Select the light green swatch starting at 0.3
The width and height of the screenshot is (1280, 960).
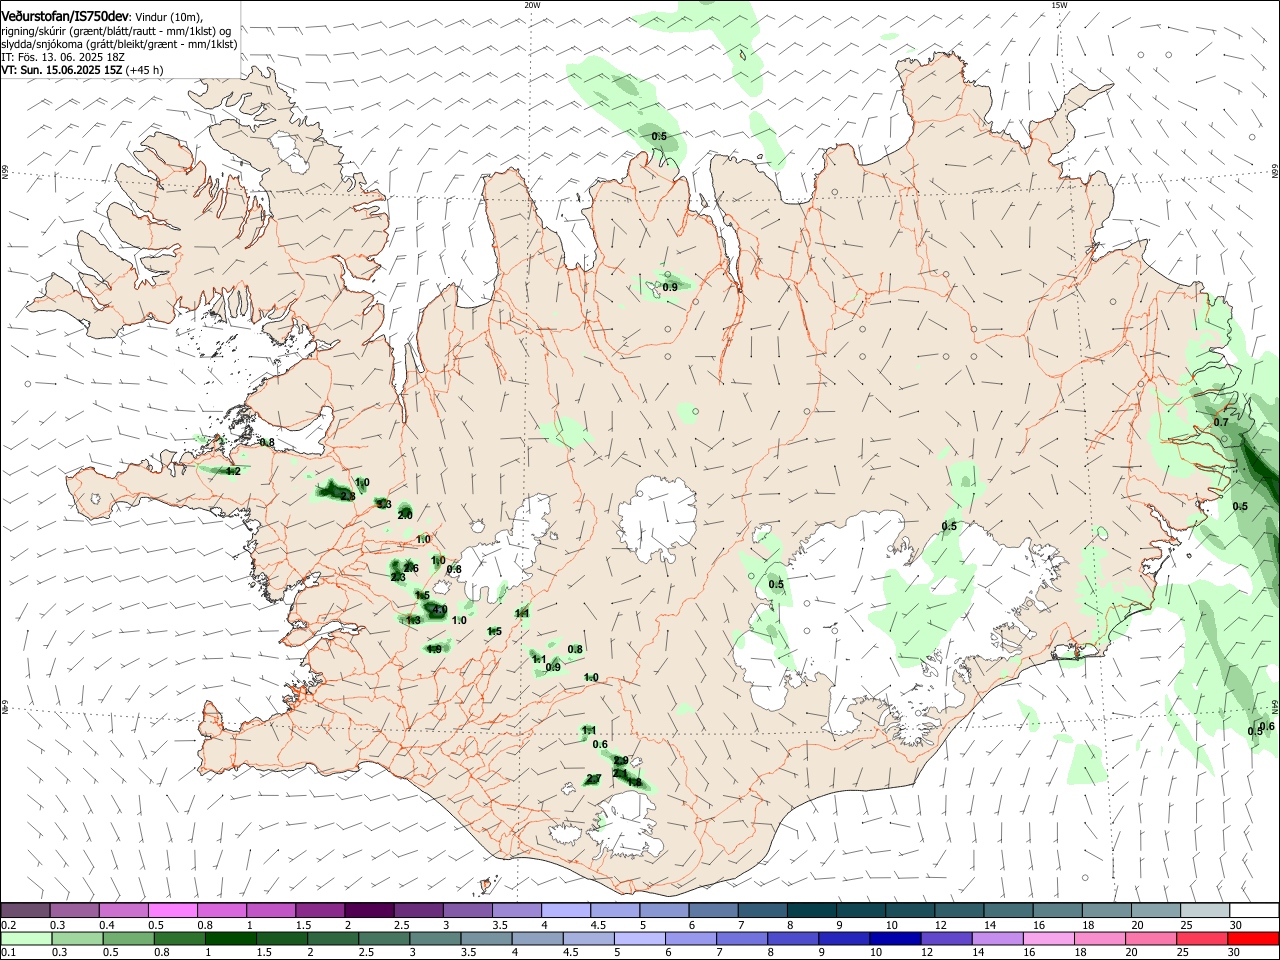click(75, 938)
